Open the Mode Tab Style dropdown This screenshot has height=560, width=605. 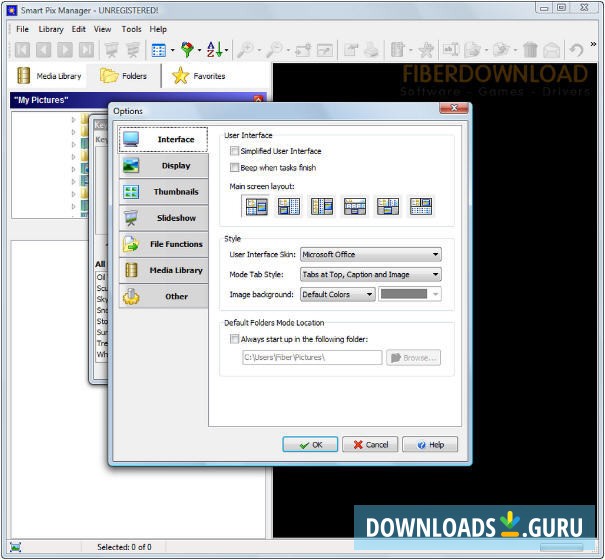[x=371, y=274]
